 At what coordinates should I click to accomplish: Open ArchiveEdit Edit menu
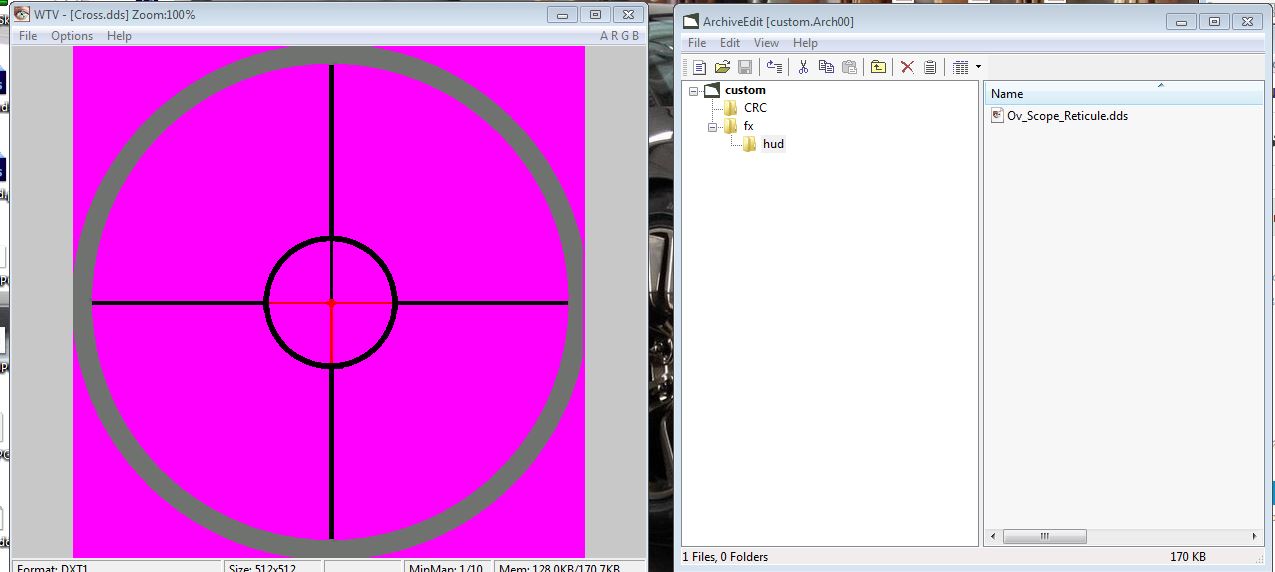tap(730, 43)
